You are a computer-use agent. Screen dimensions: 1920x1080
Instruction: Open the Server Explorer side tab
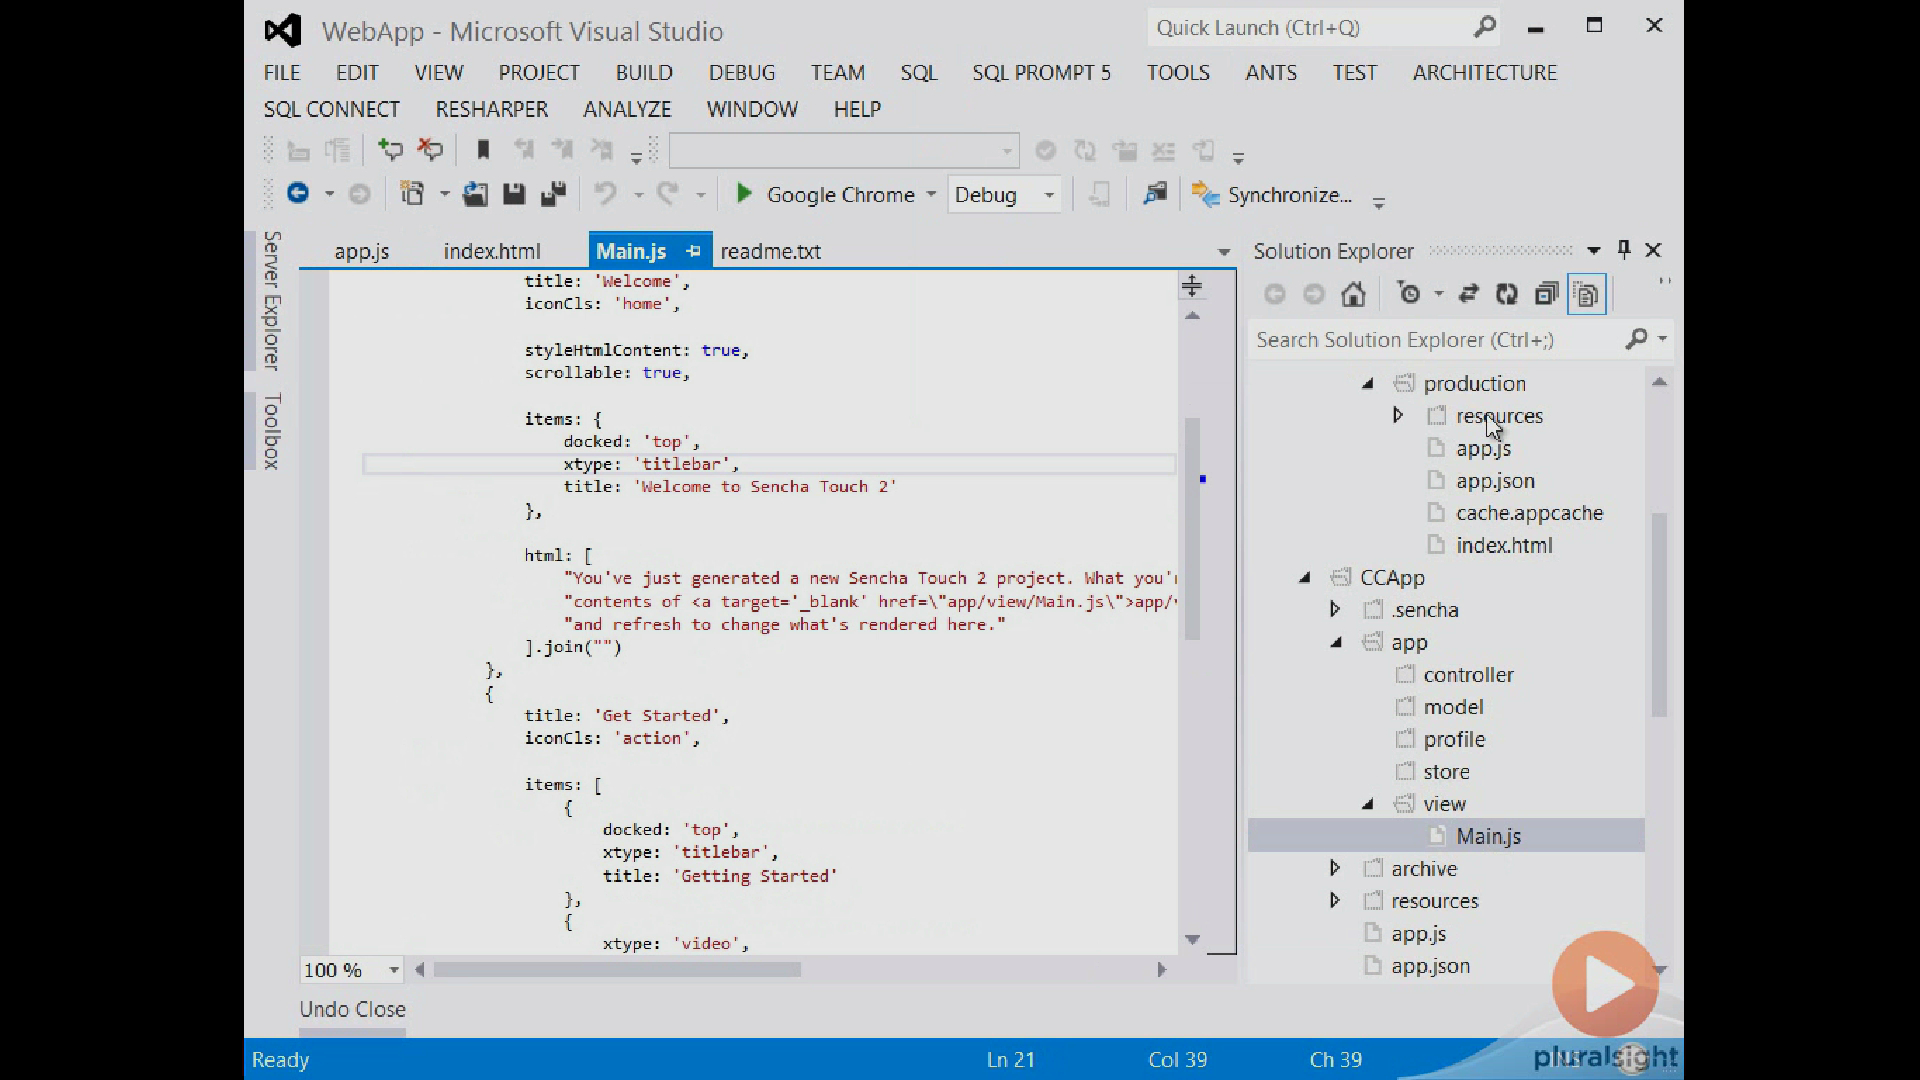click(272, 301)
